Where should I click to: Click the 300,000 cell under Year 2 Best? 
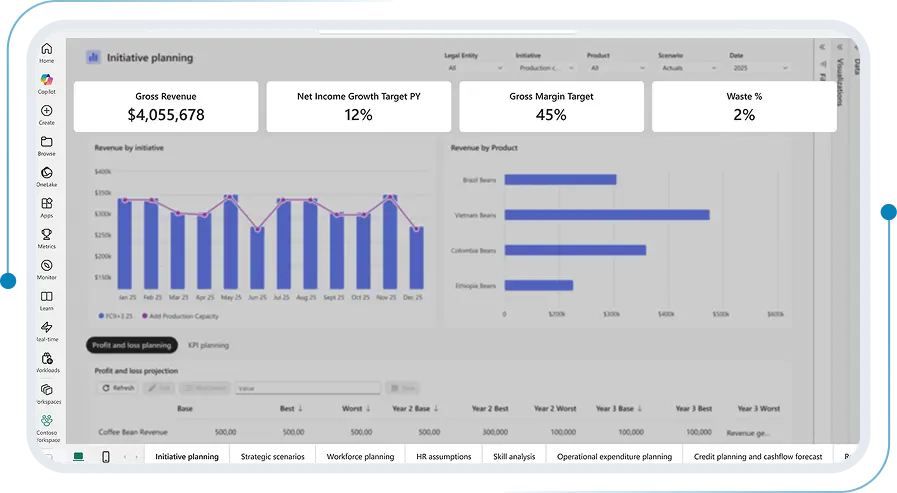[x=495, y=432]
